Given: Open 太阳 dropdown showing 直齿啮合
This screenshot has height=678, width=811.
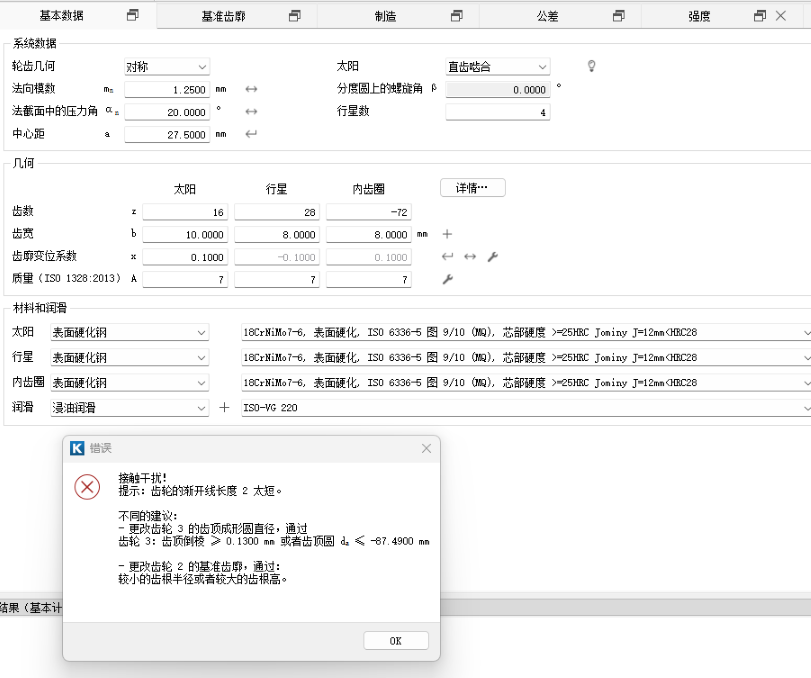Looking at the screenshot, I should tap(498, 67).
